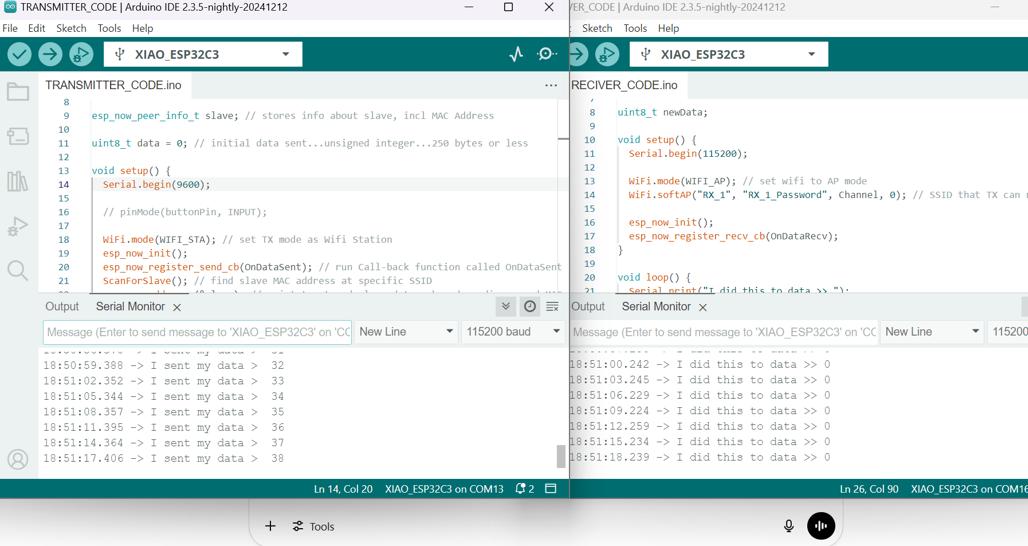Start Debugging in Receiver window toolbar

point(607,54)
